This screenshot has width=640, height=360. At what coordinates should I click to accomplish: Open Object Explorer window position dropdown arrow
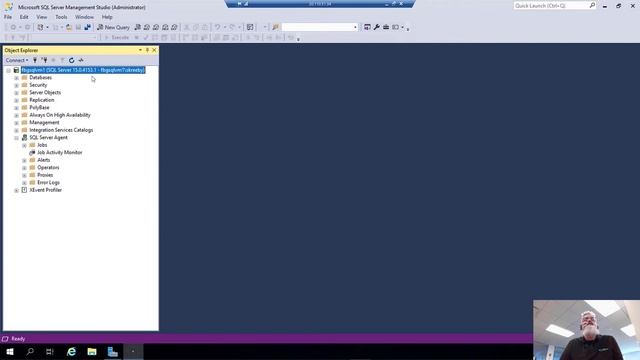[x=140, y=50]
